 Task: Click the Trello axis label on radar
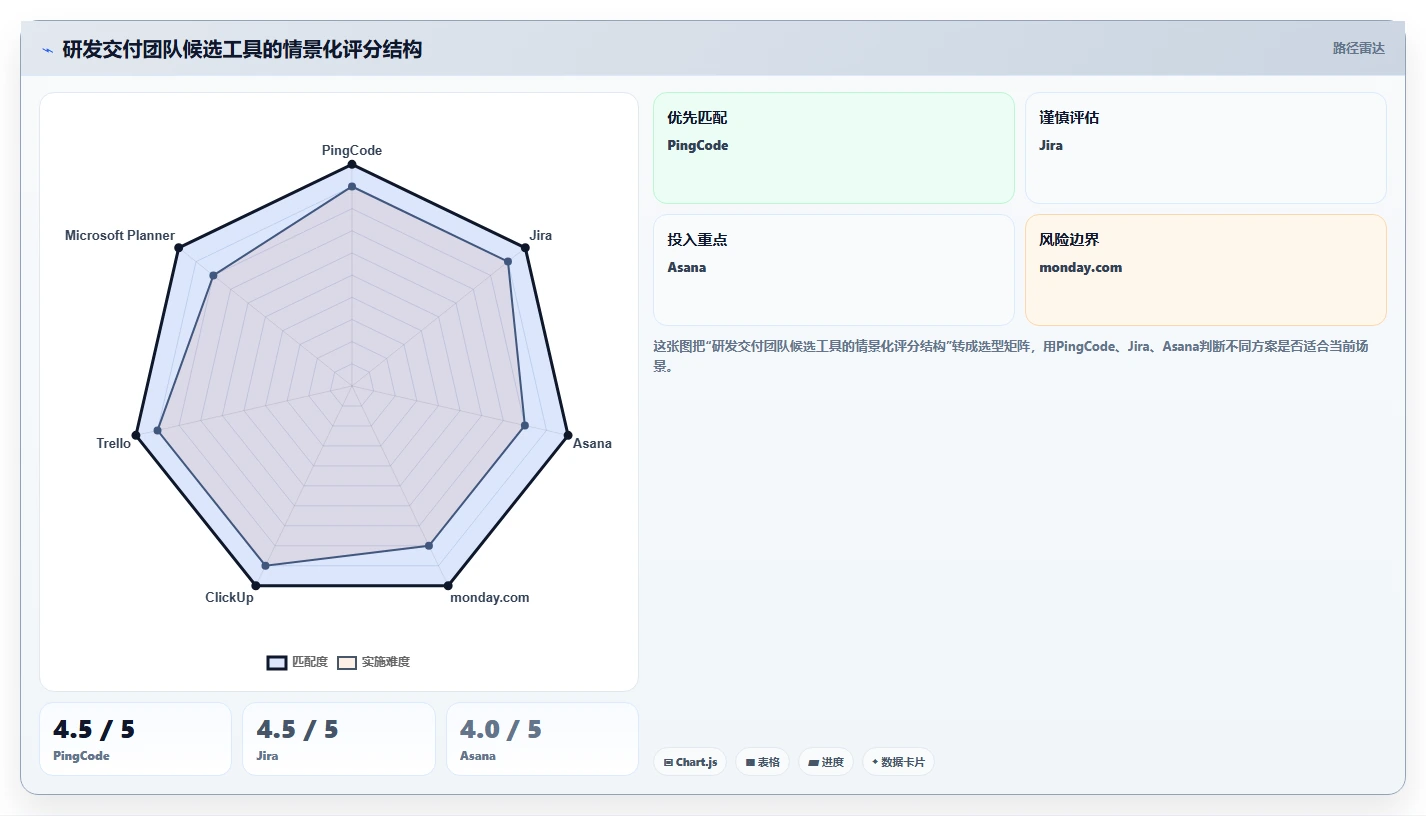[x=114, y=443]
